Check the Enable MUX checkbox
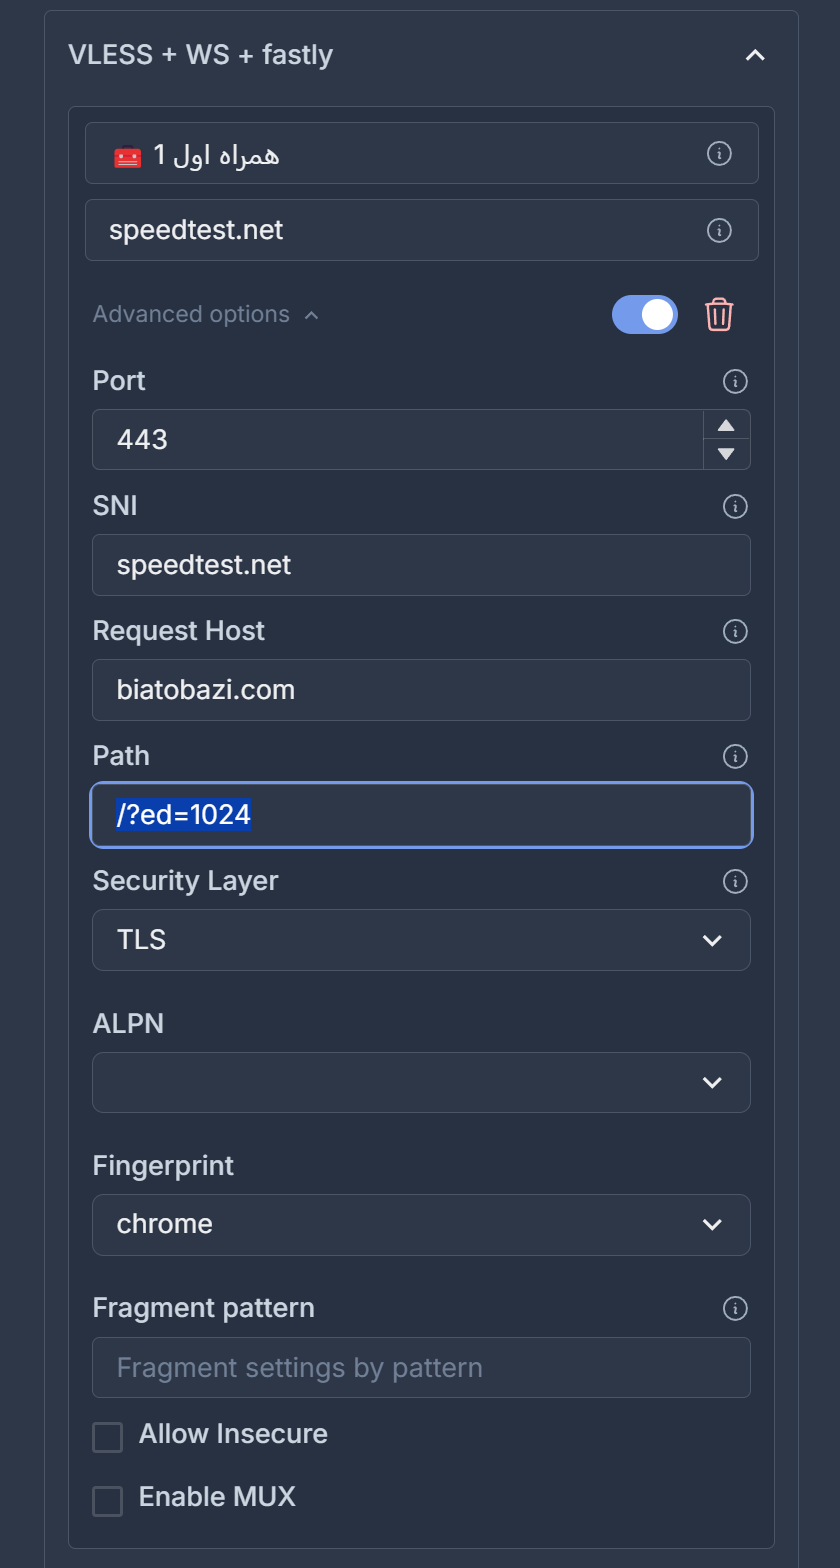The height and width of the screenshot is (1568, 840). coord(108,1500)
